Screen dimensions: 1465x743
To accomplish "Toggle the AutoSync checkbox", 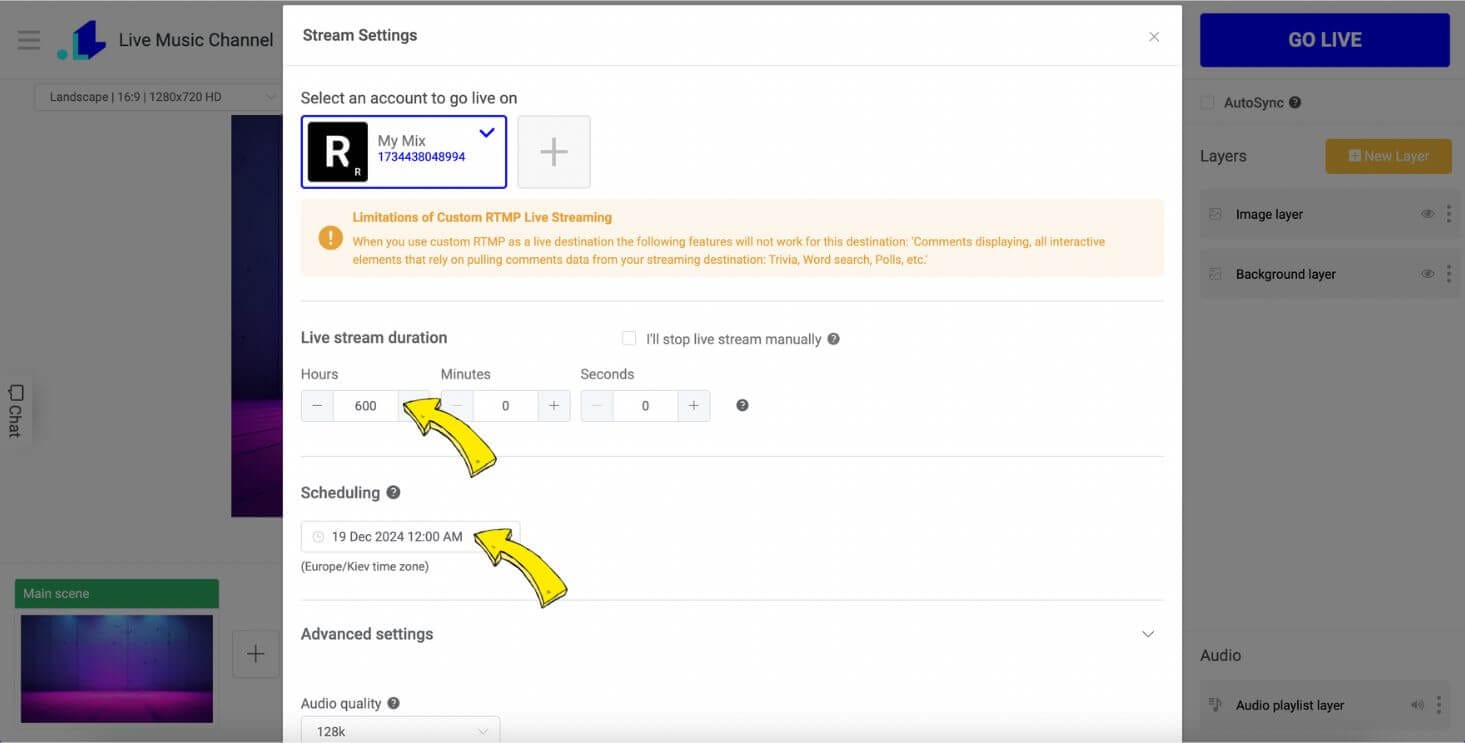I will coord(1207,102).
